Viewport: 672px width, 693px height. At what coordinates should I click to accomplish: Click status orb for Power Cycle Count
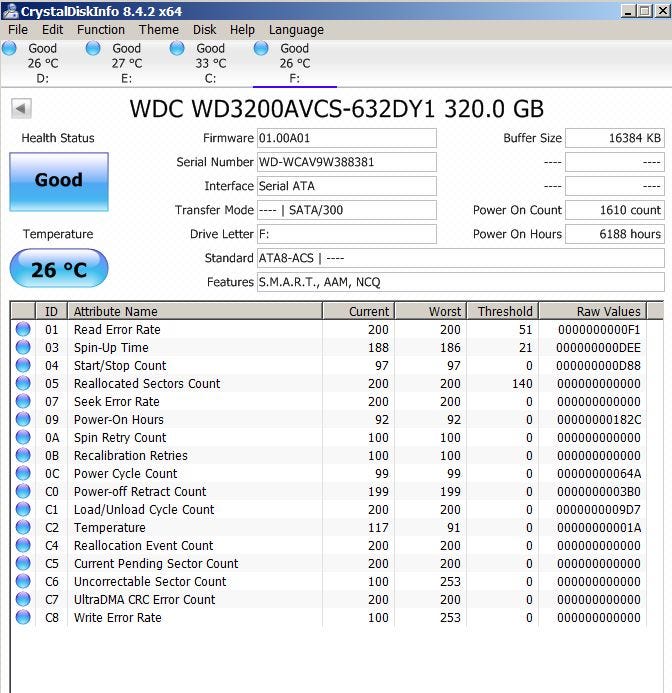pos(23,473)
